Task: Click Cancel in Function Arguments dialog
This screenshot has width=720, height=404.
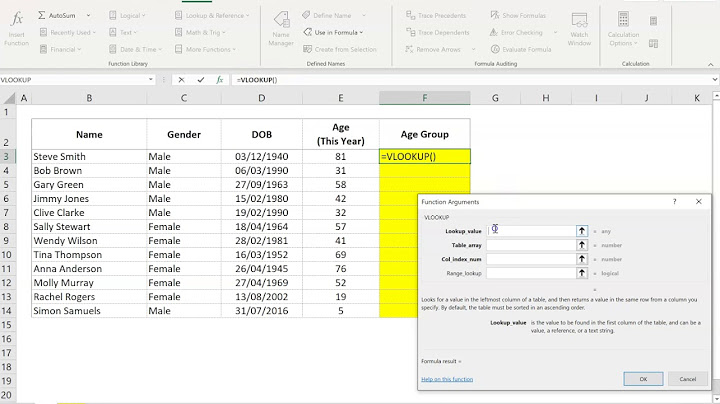Action: (x=688, y=379)
